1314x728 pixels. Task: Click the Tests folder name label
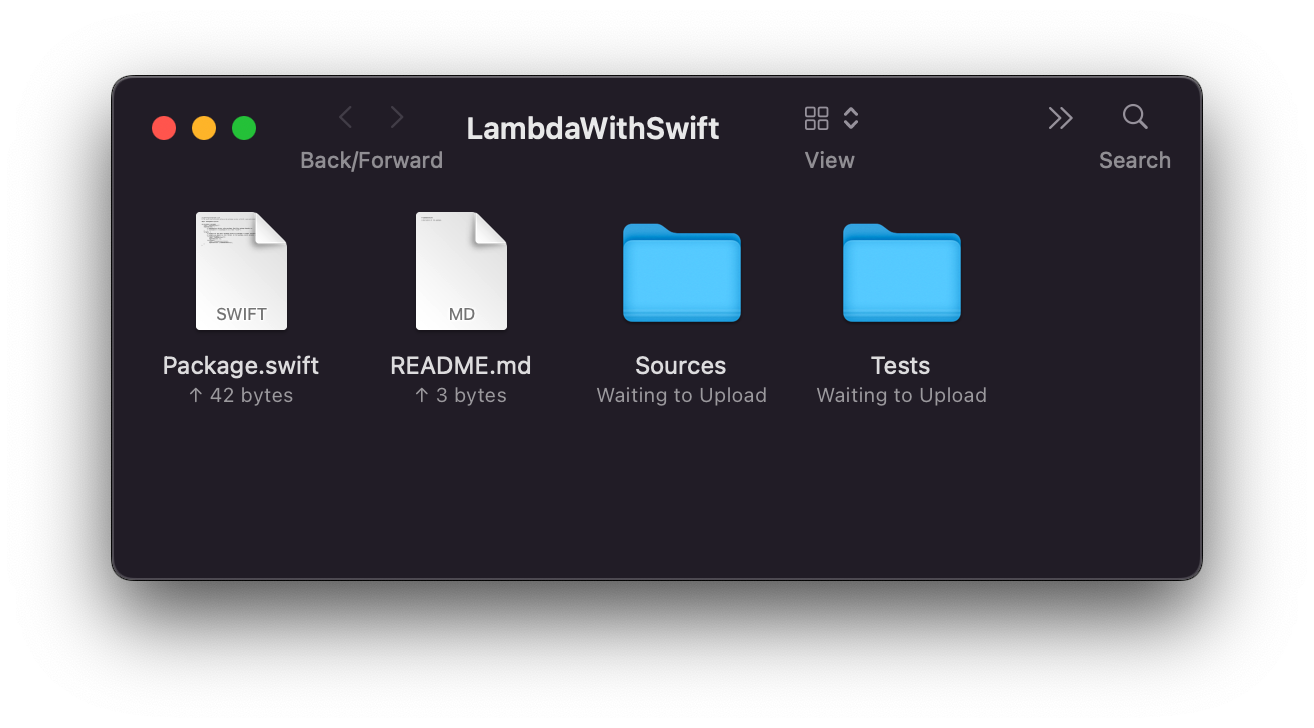(901, 366)
